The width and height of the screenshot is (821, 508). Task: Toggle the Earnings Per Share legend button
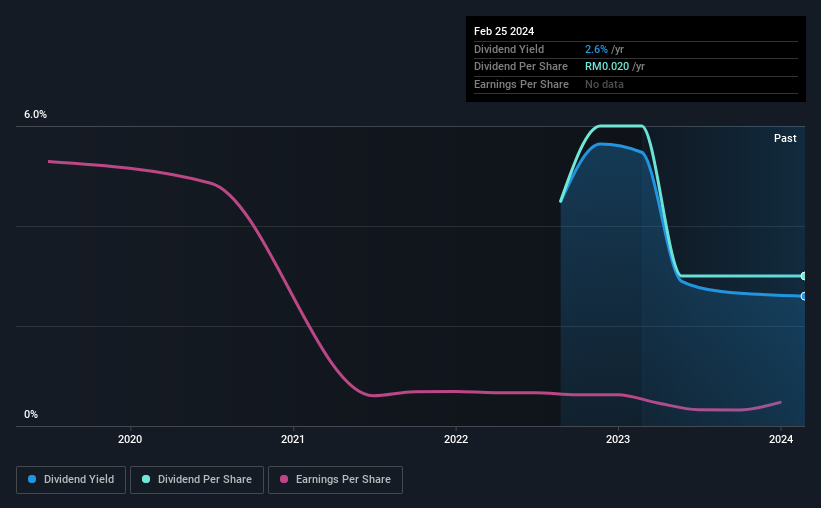[x=335, y=480]
